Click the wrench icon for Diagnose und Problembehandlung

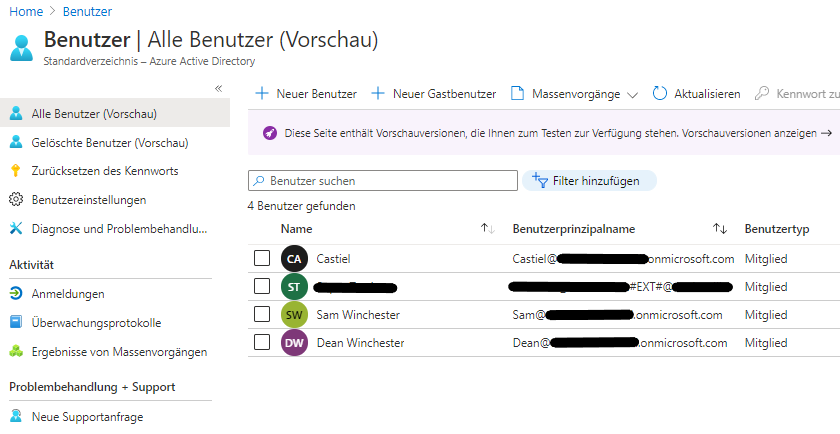[16, 228]
